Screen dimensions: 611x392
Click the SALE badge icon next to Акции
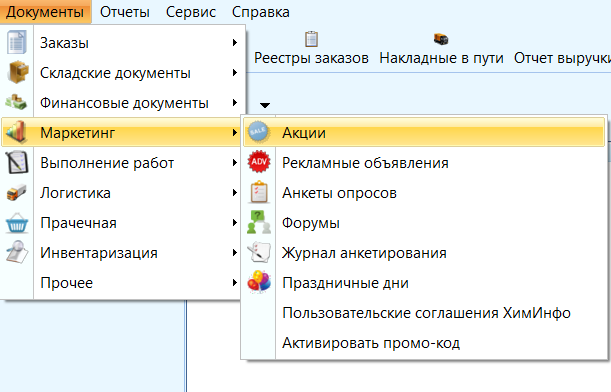pyautogui.click(x=259, y=132)
